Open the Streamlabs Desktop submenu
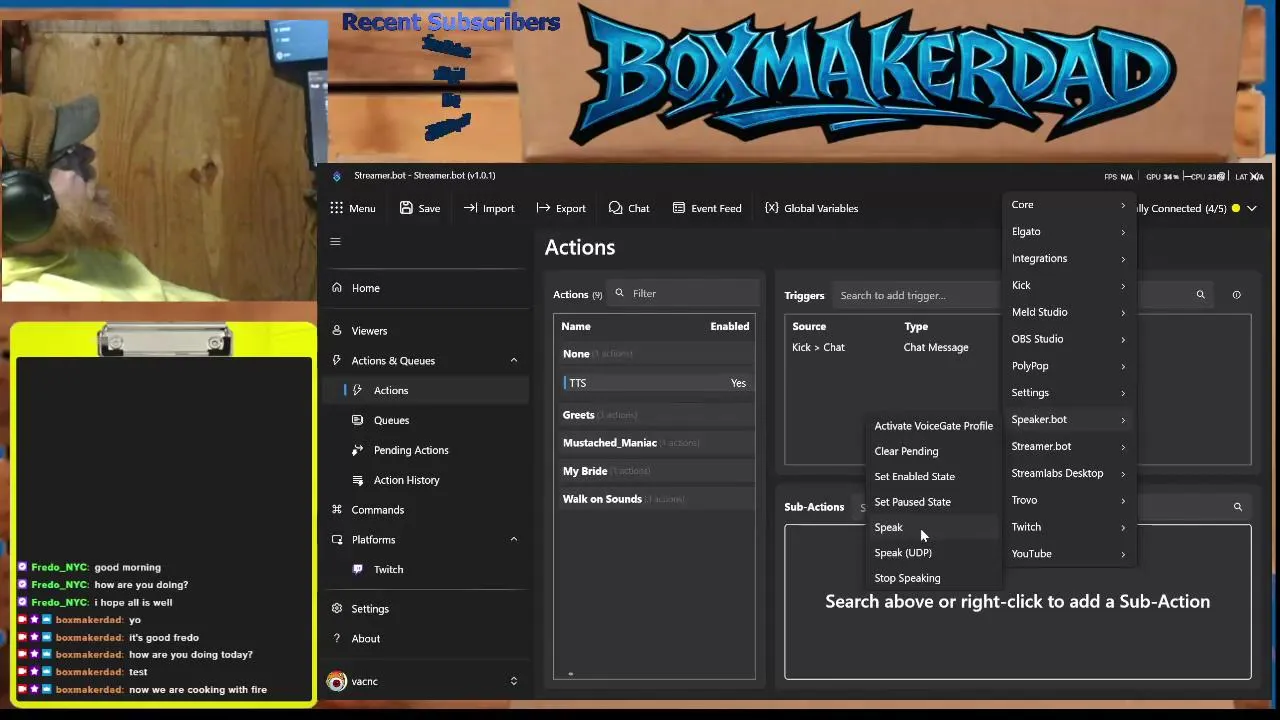 pyautogui.click(x=1069, y=473)
